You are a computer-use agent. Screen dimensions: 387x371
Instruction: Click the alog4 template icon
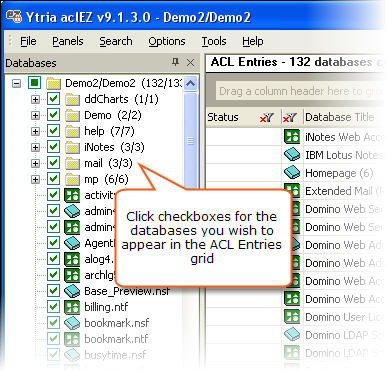[72, 259]
